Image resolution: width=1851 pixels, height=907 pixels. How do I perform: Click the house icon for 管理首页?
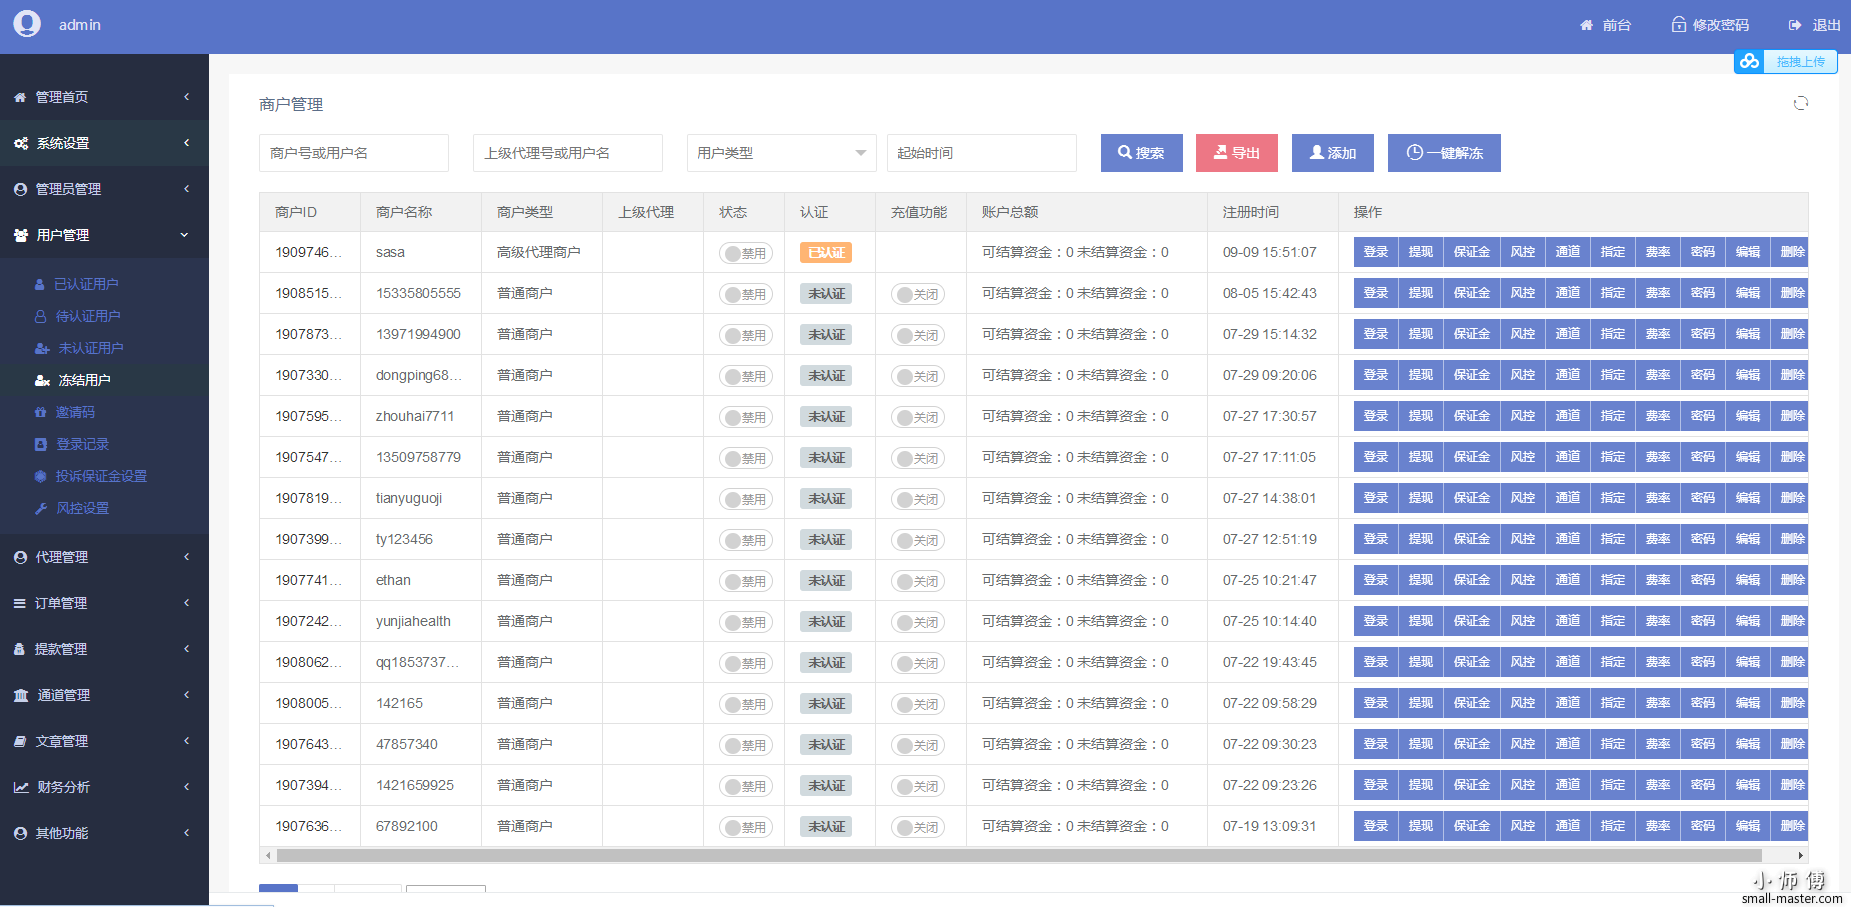[x=20, y=97]
